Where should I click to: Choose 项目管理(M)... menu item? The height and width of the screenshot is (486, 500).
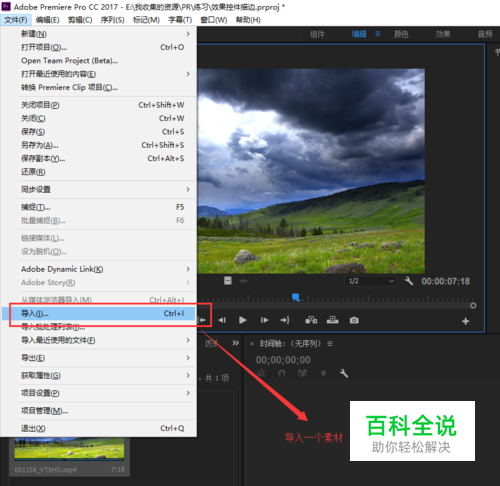point(99,411)
